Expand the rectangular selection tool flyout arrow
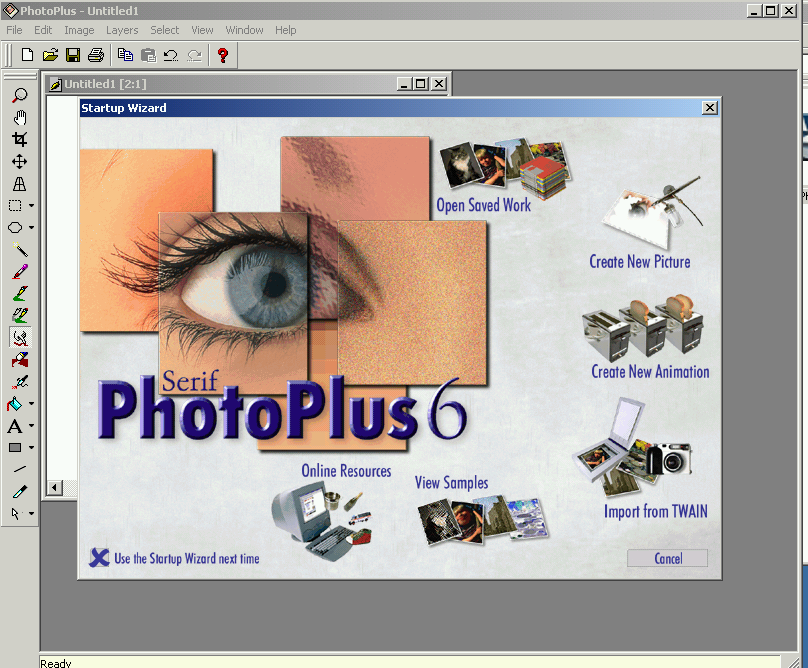This screenshot has height=668, width=808. 31,206
